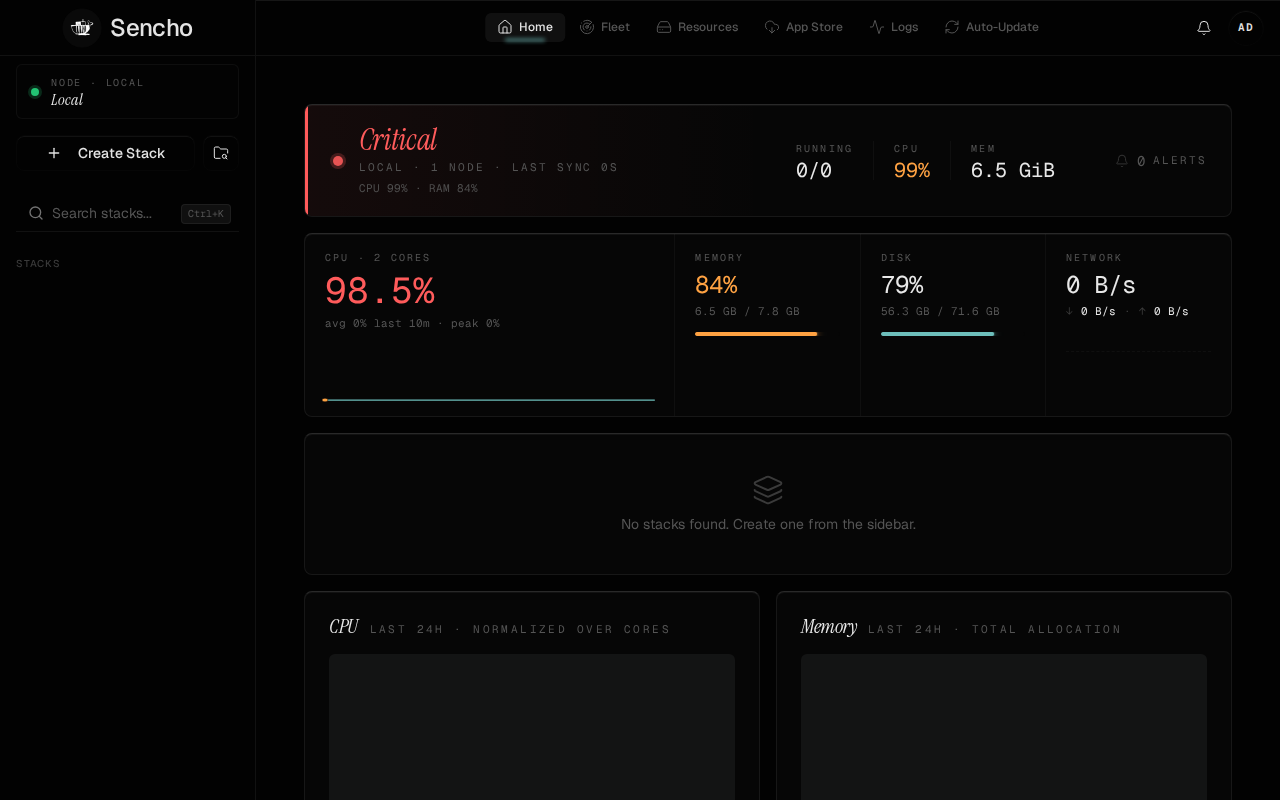Click the 84% memory value
This screenshot has height=800, width=1280.
[716, 285]
